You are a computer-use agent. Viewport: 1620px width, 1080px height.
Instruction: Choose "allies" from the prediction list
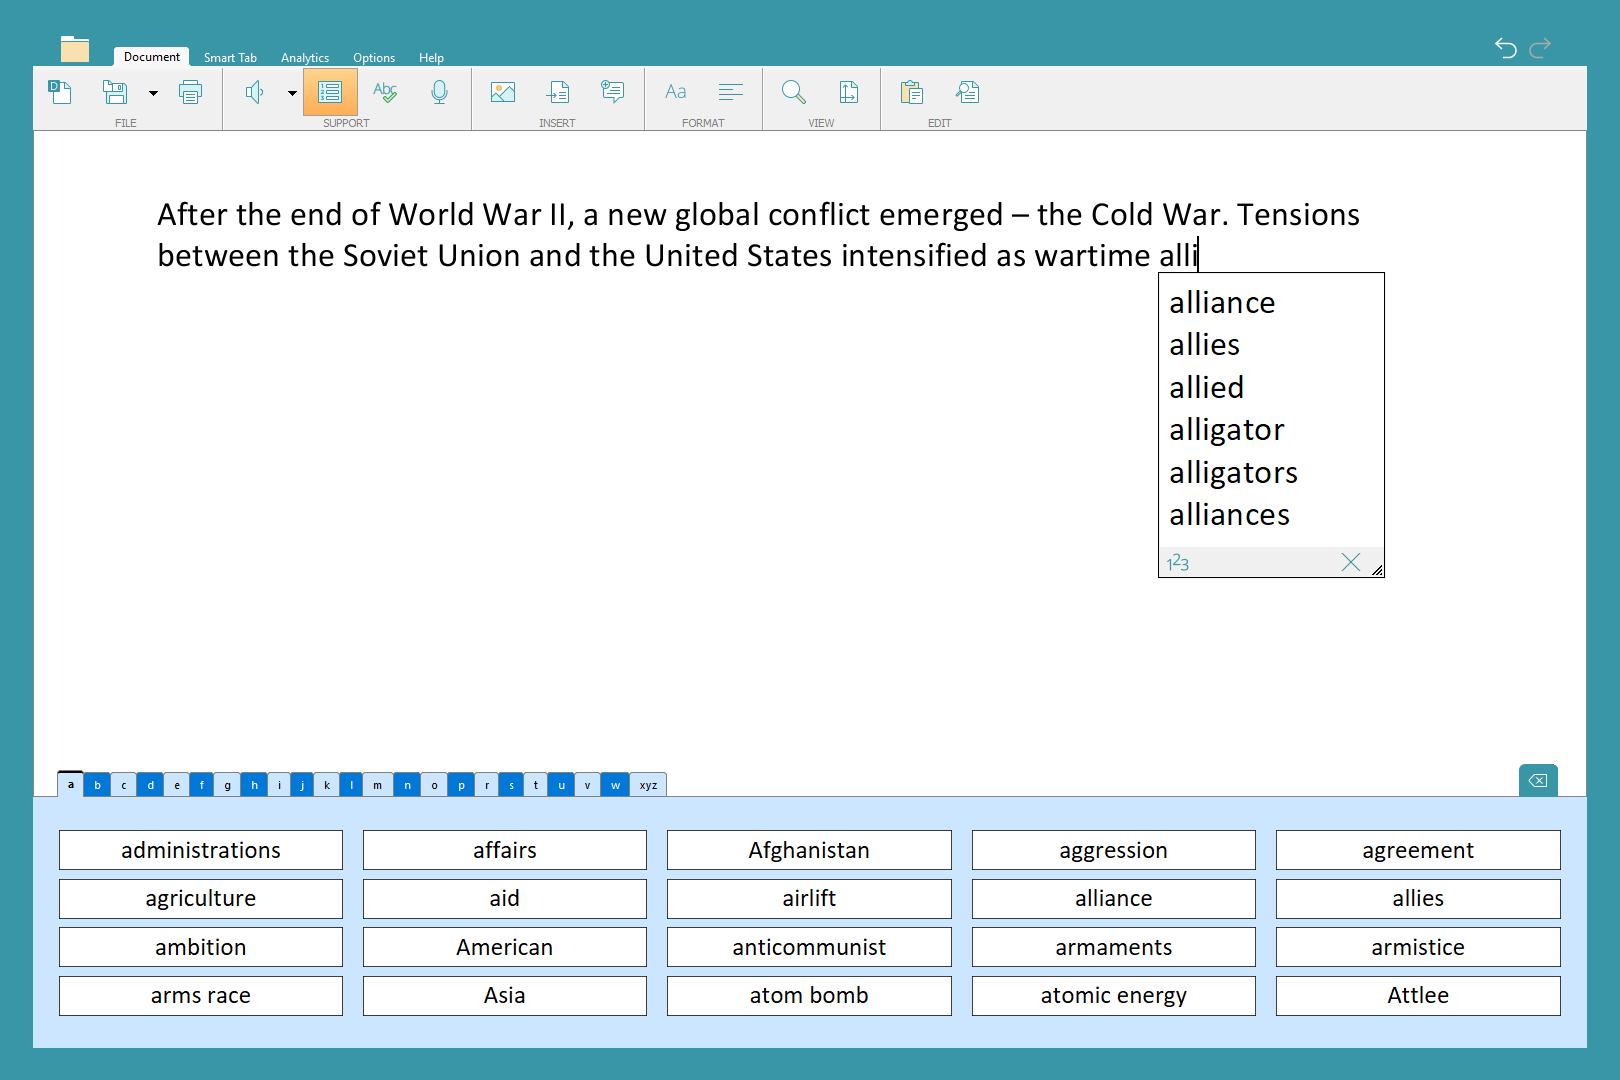1205,345
